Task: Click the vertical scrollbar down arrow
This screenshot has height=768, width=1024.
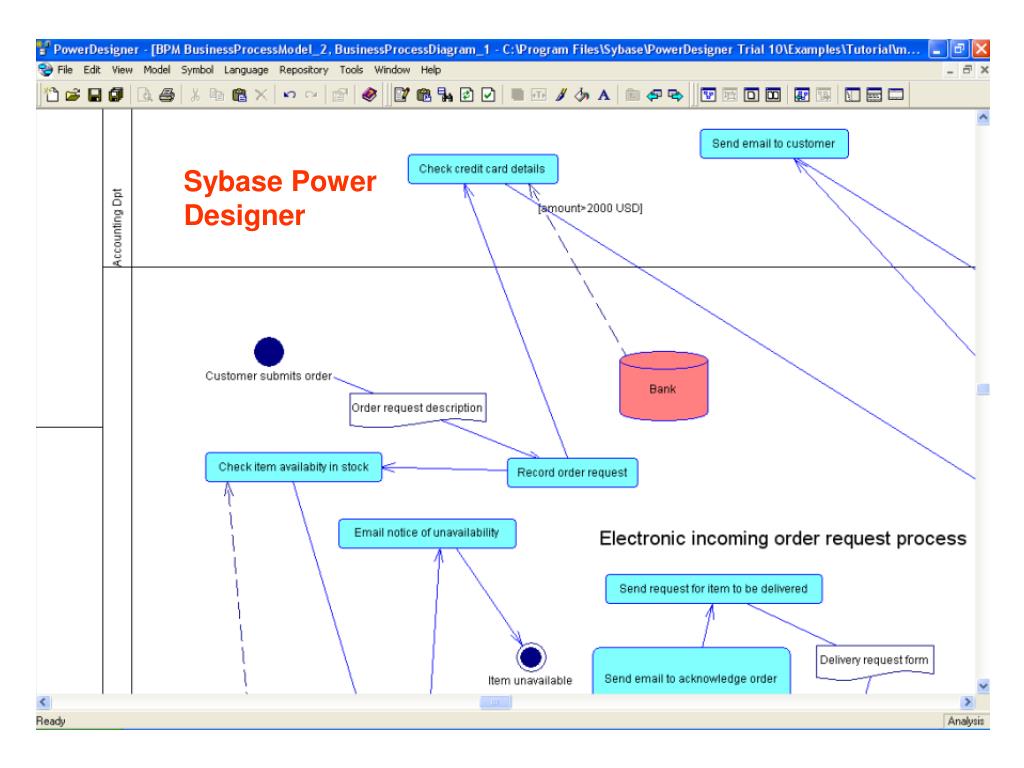Action: pos(983,686)
